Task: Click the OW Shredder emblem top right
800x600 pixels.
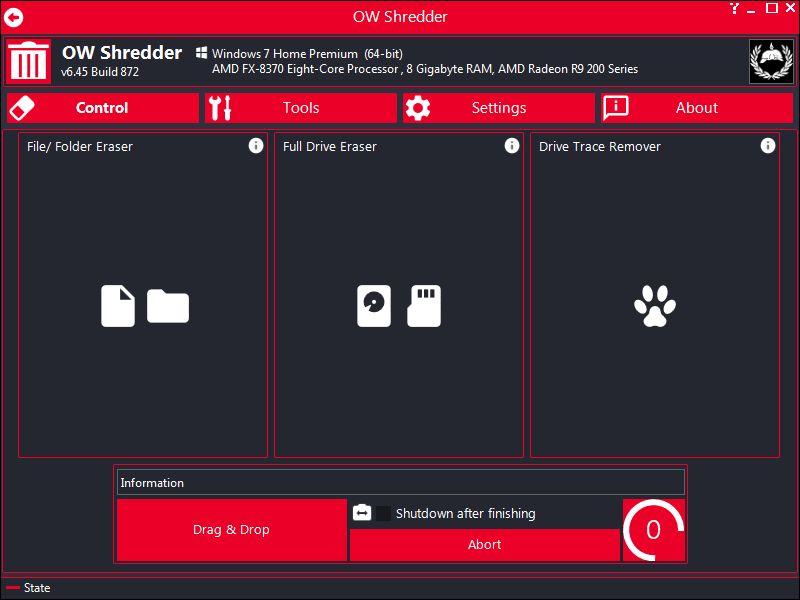Action: 770,60
